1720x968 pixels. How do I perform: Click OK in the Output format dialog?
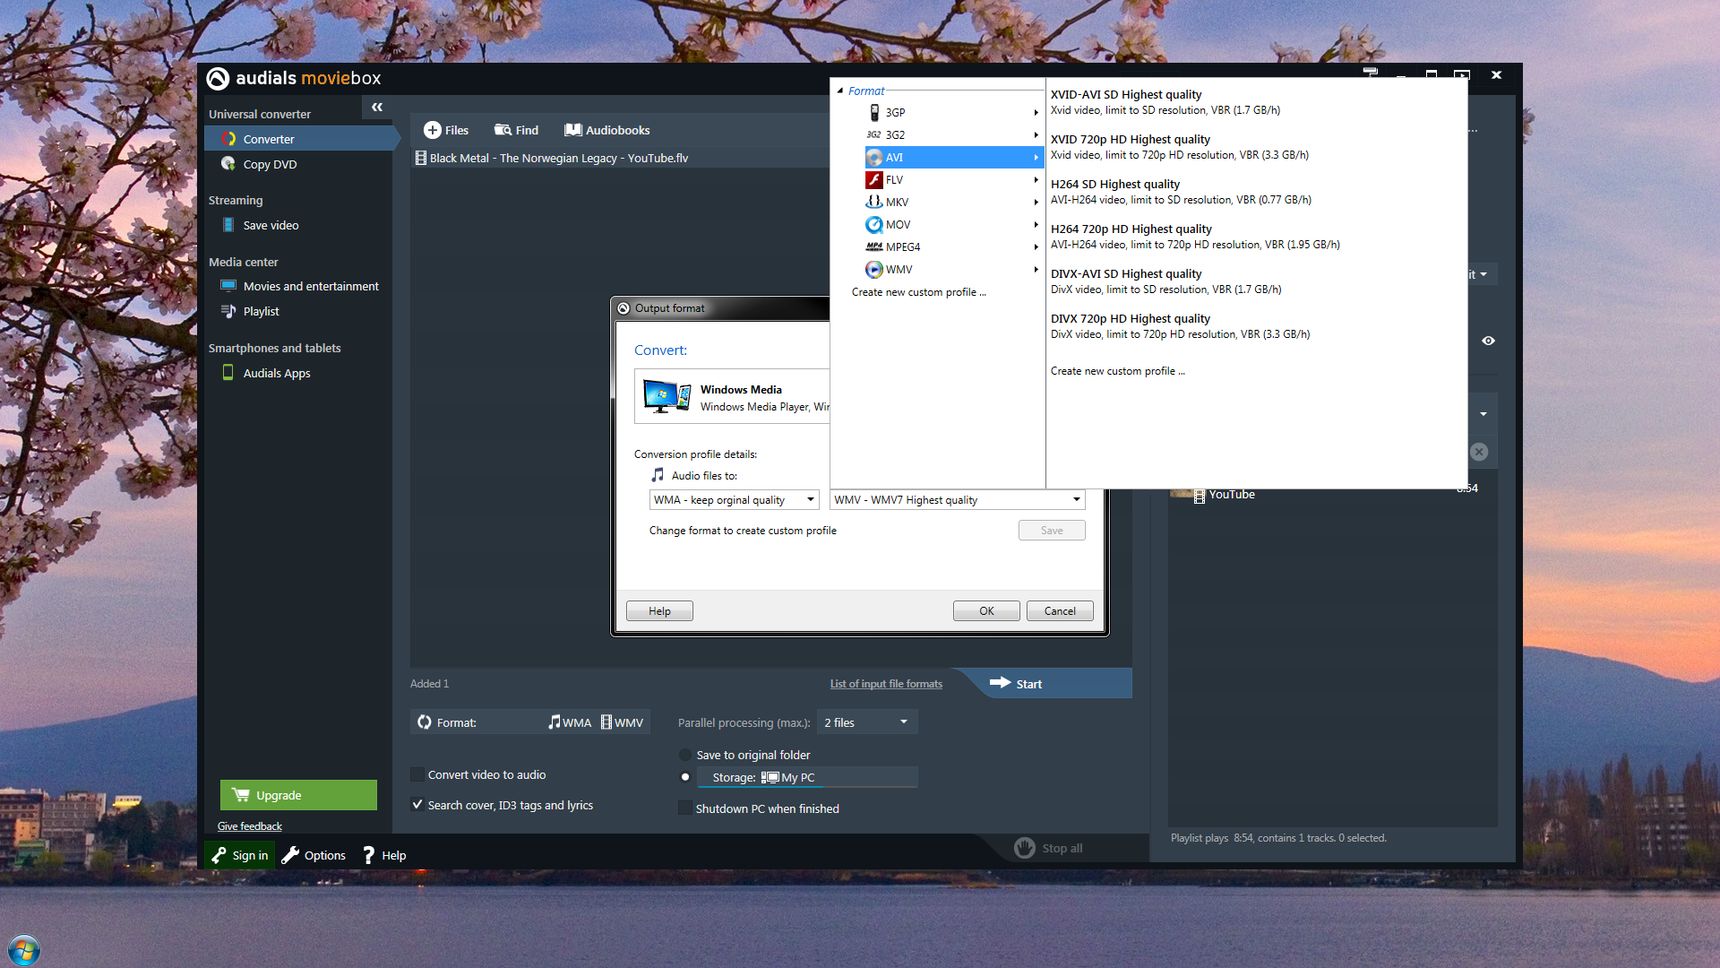click(986, 611)
